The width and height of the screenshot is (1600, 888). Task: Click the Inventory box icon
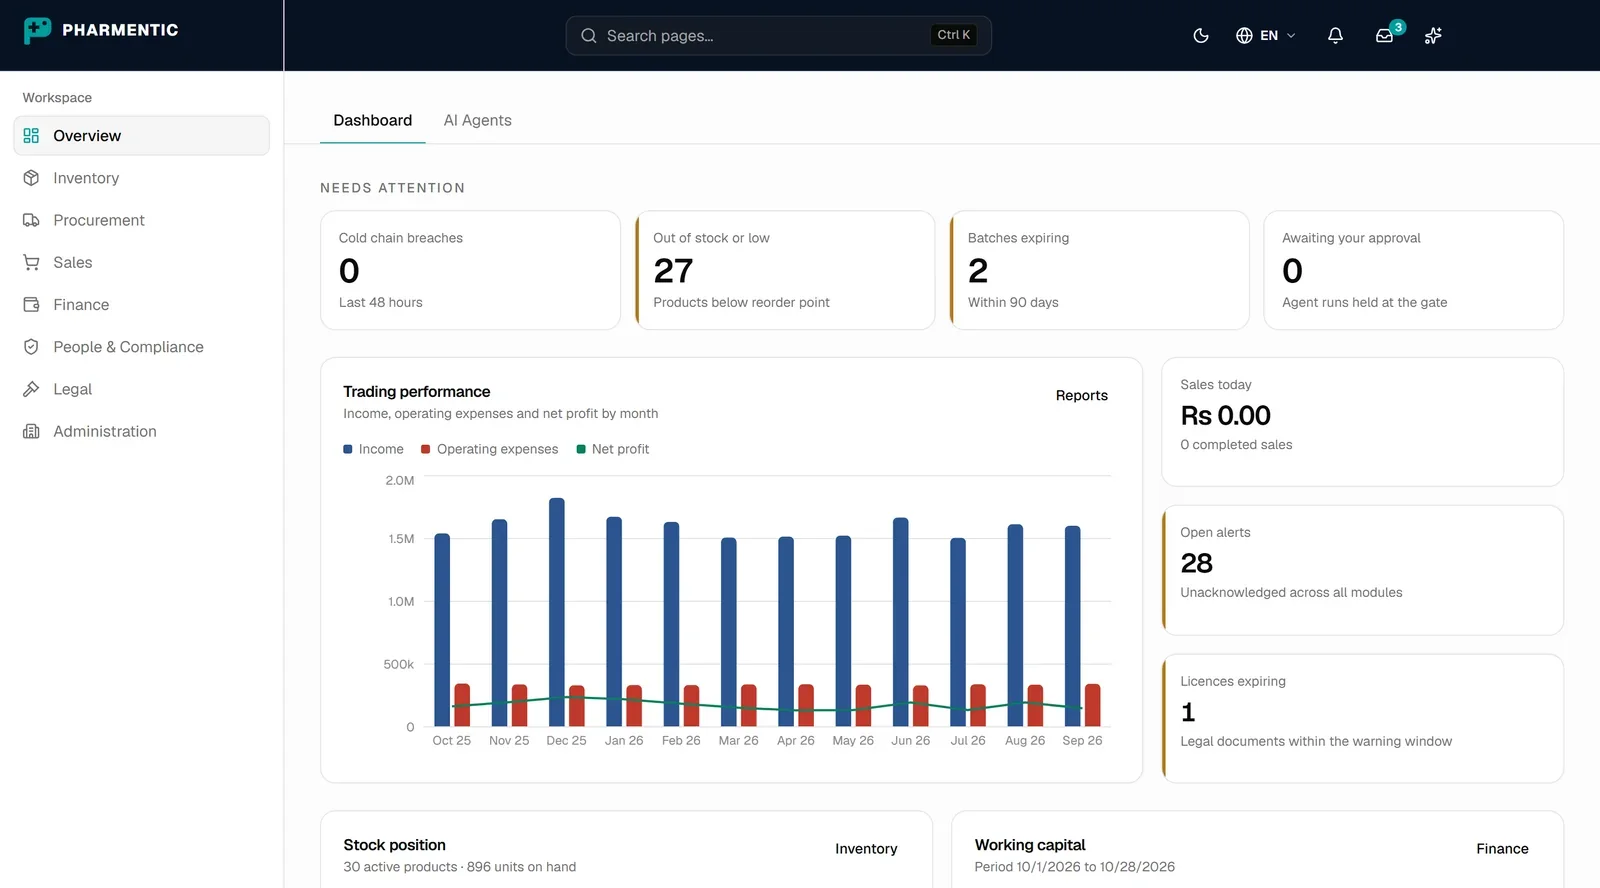point(31,178)
